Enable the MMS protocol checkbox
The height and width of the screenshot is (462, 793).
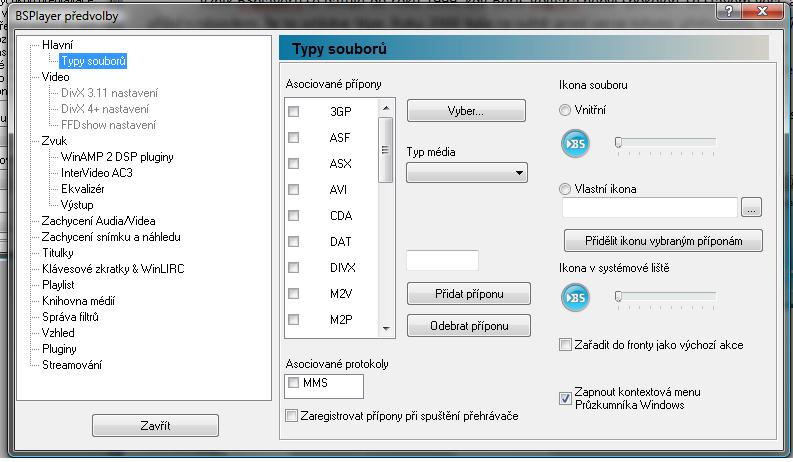[293, 383]
